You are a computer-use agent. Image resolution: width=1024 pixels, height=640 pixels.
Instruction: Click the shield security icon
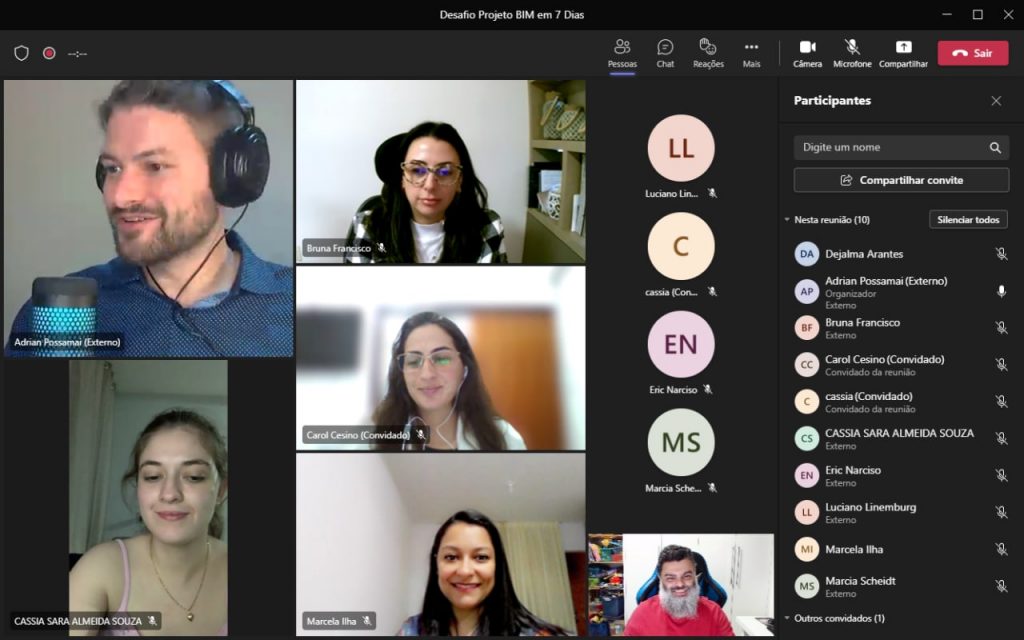[21, 53]
